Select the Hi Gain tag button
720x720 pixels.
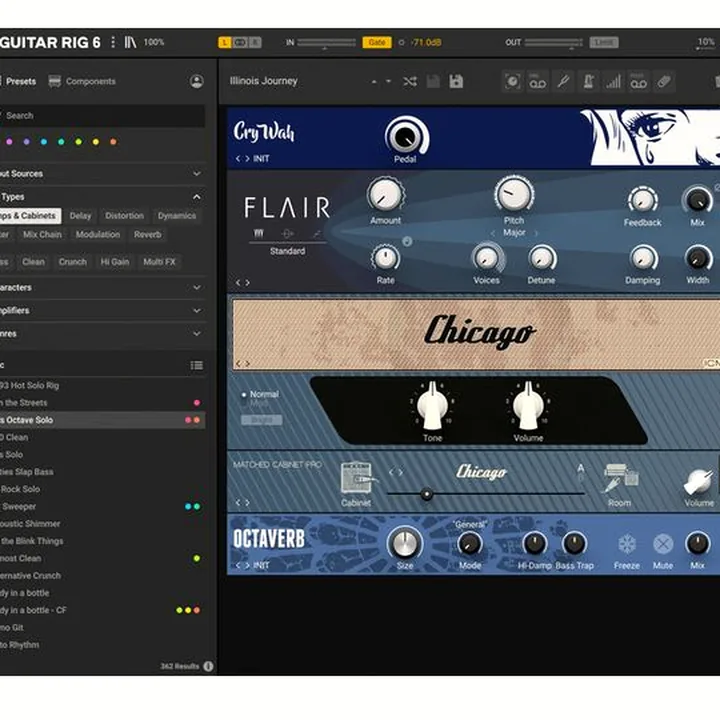point(115,262)
